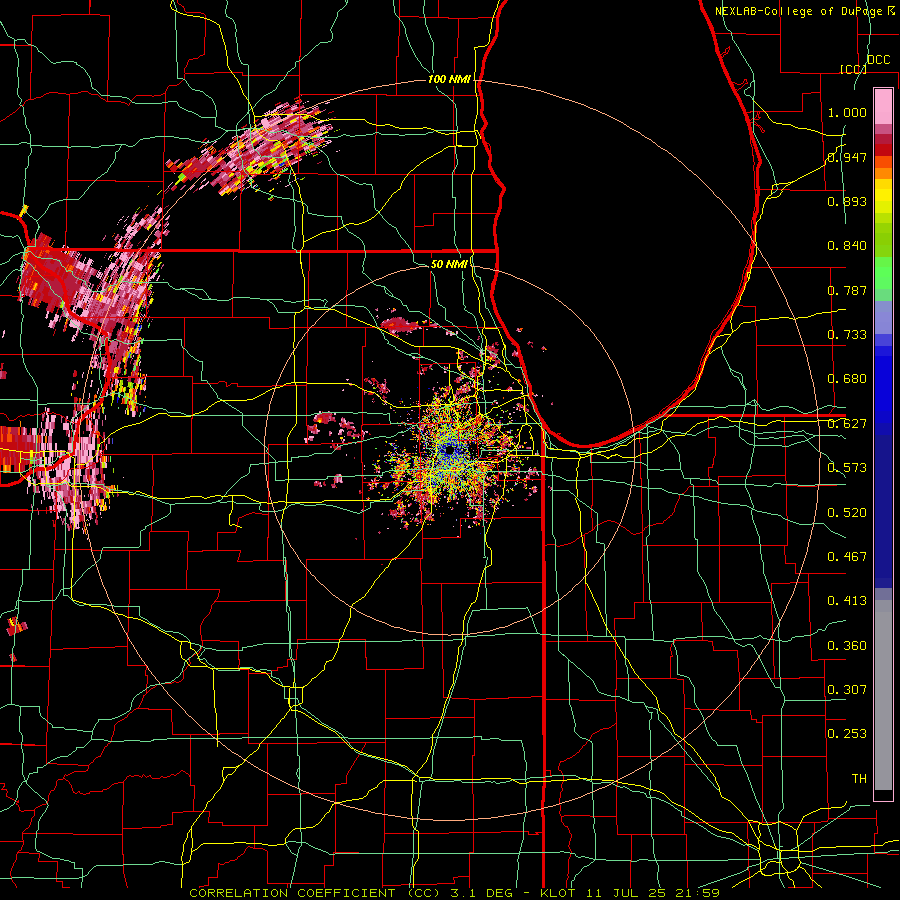Image resolution: width=900 pixels, height=900 pixels.
Task: Click the 50 NMI range ring label
Action: 449,264
